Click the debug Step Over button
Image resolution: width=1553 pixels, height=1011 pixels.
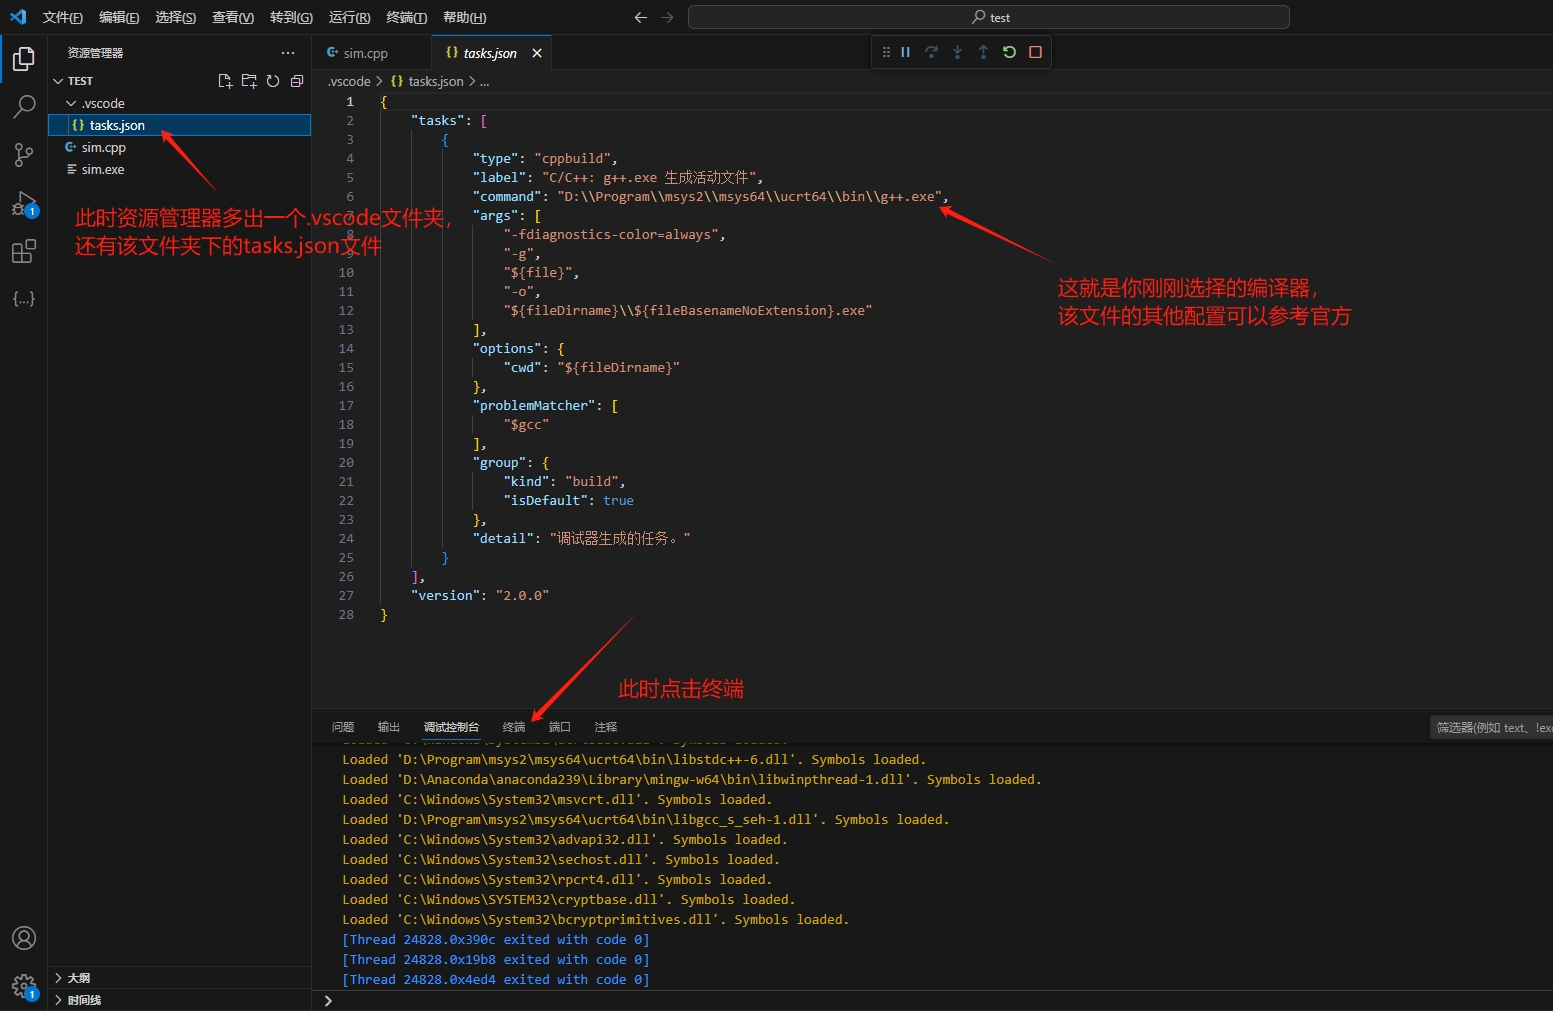point(931,52)
